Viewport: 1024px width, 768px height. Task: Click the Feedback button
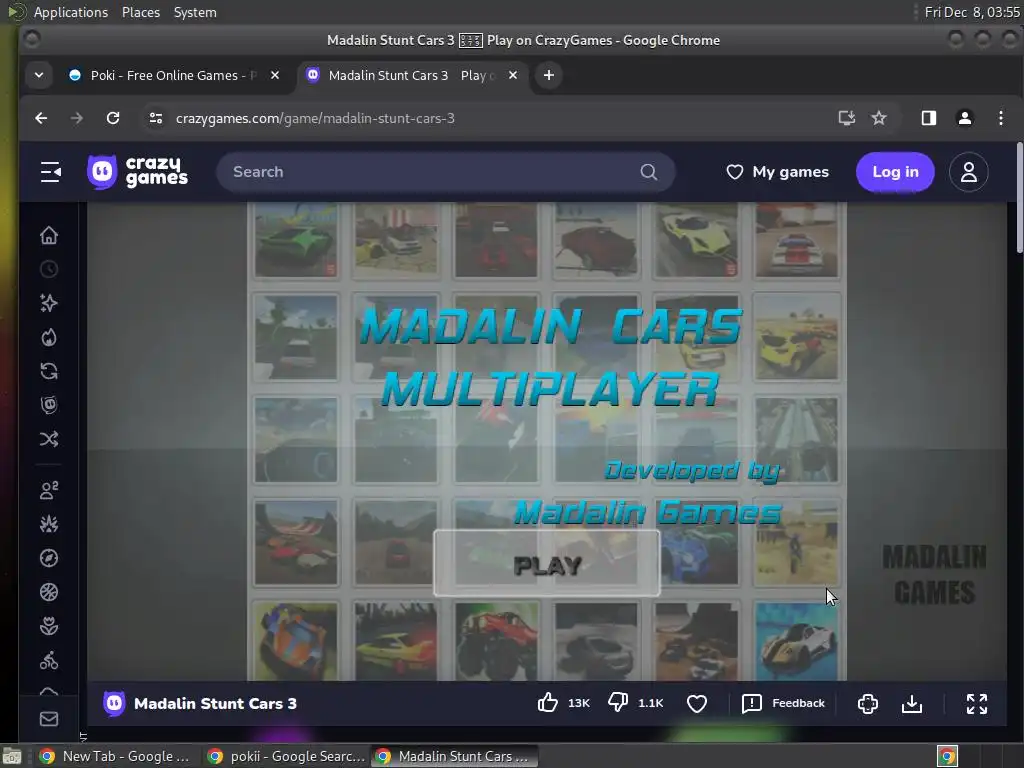coord(783,703)
